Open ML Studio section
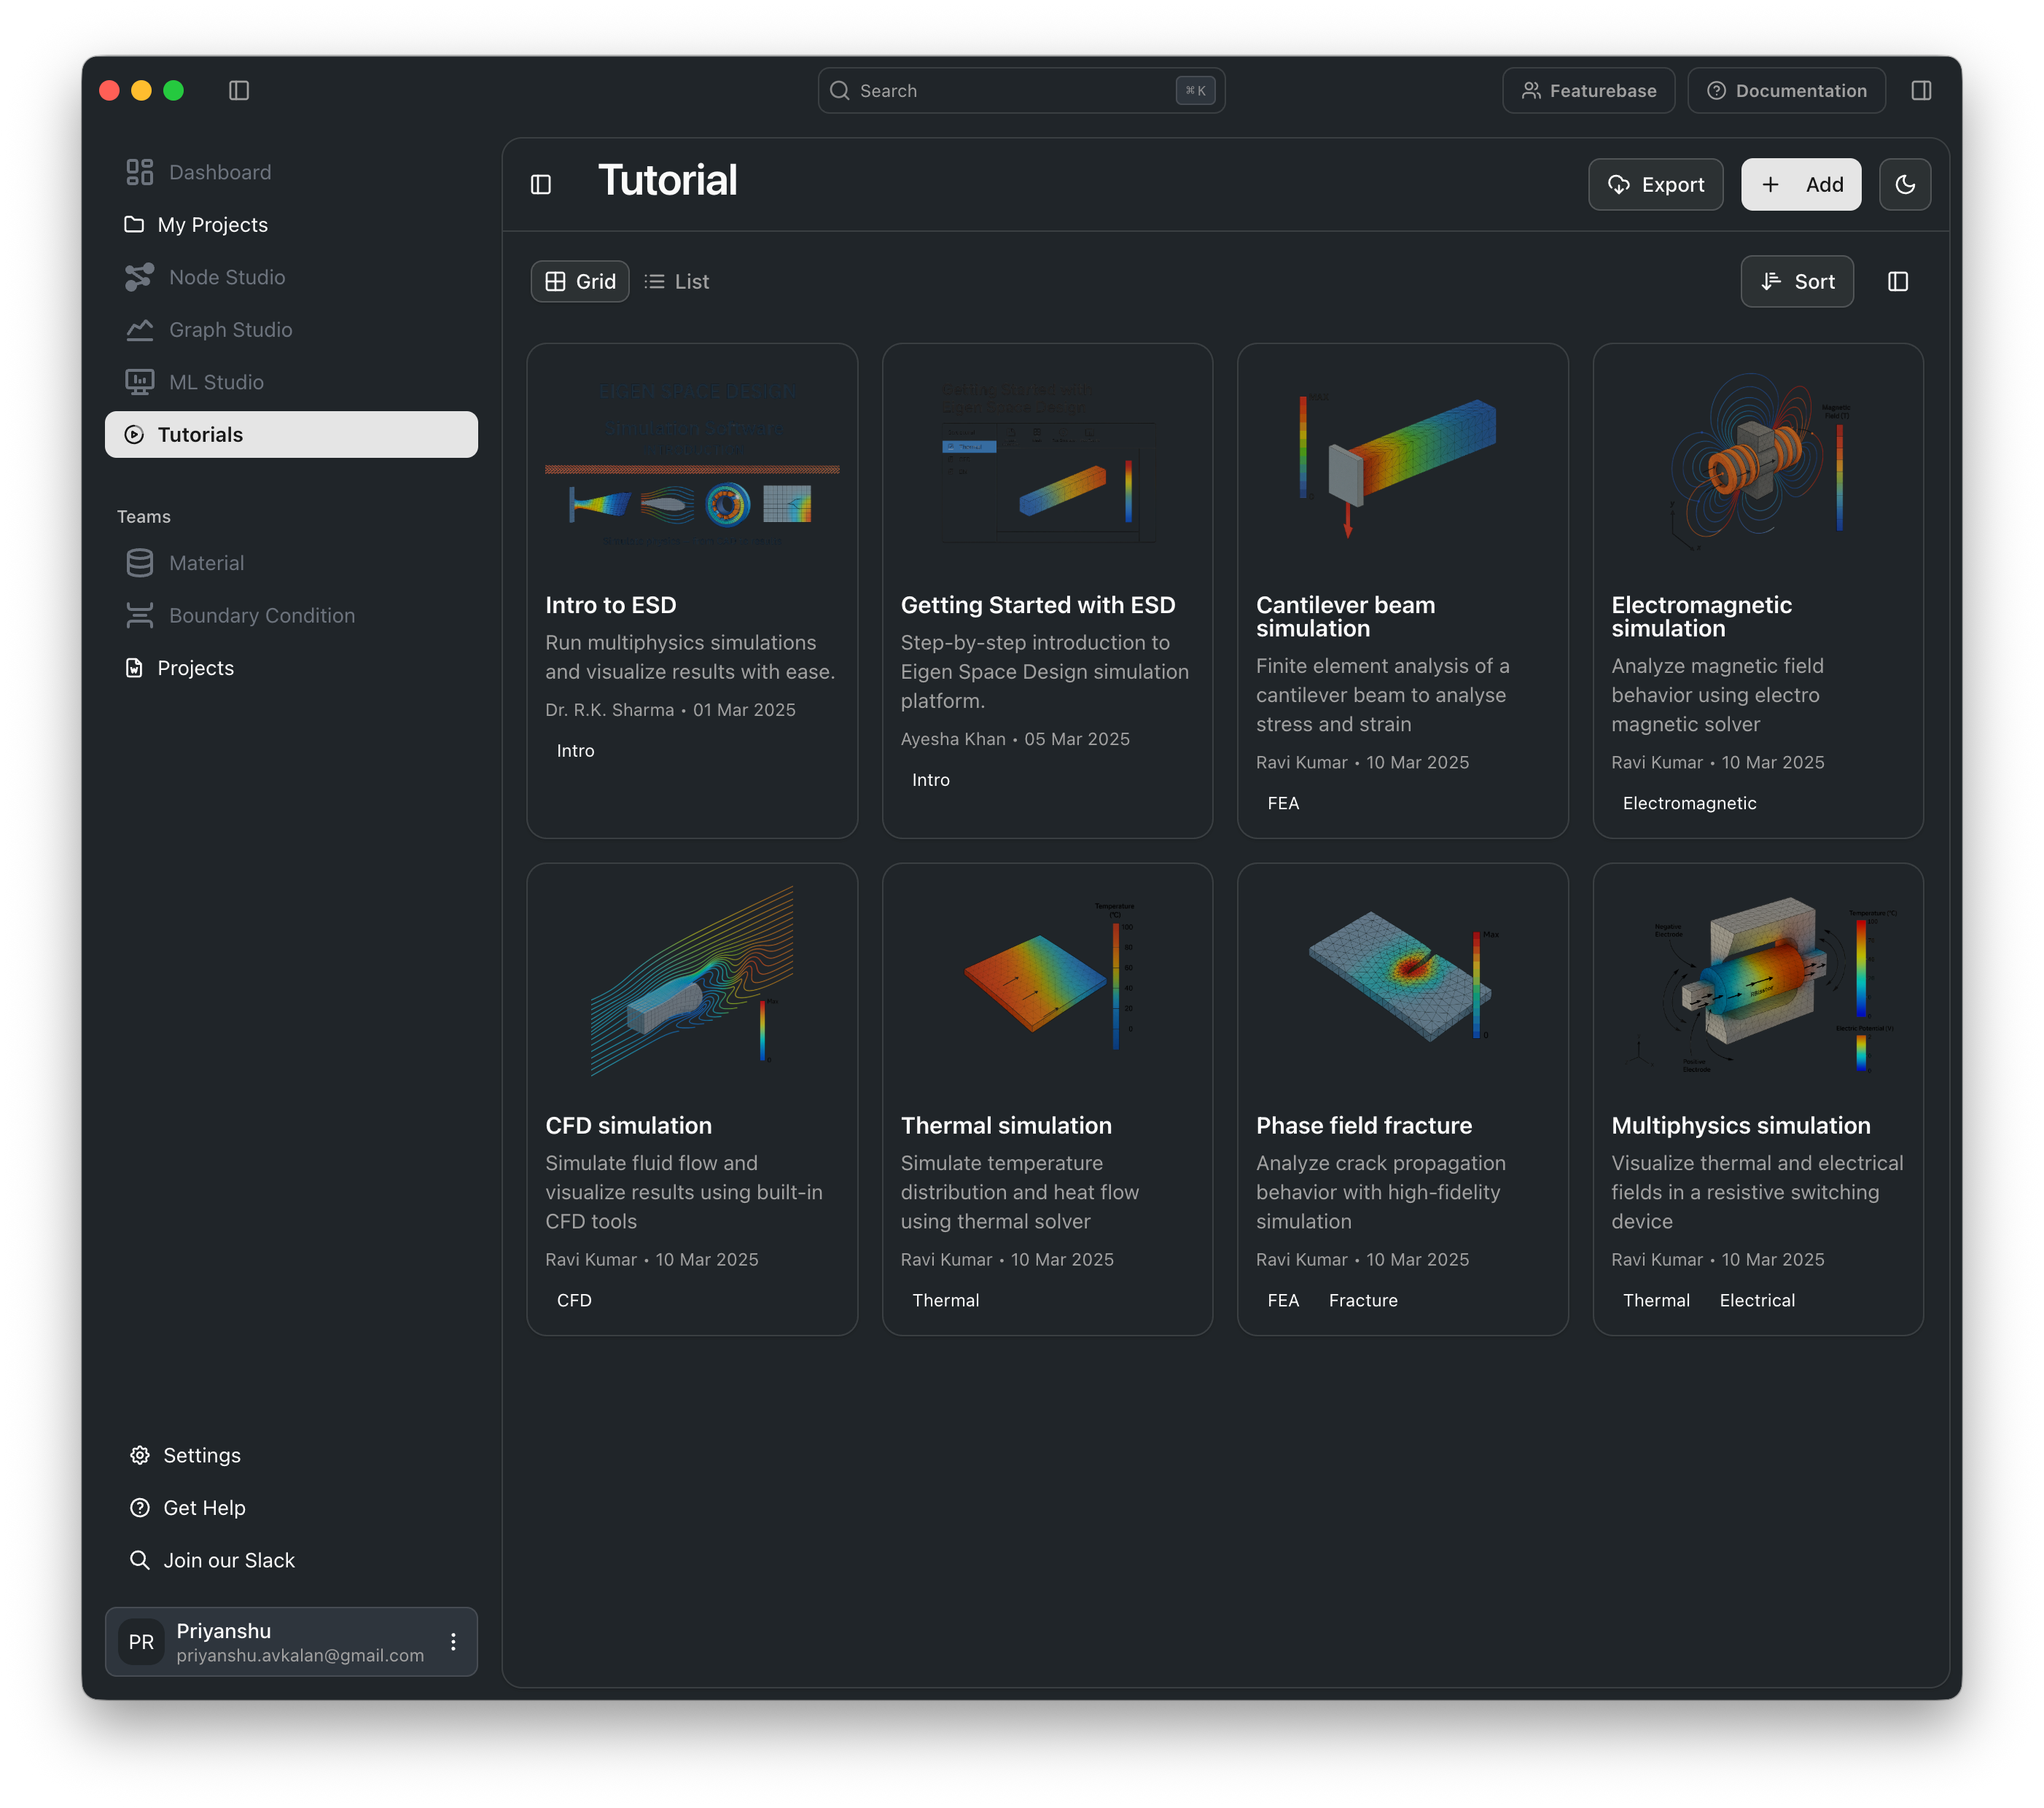Viewport: 2044px width, 1808px height. [291, 382]
